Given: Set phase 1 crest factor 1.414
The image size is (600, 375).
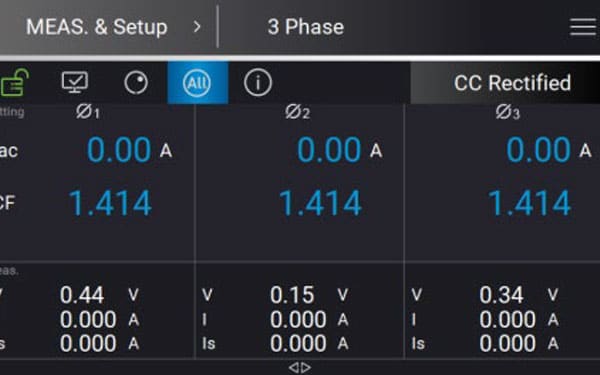Looking at the screenshot, I should pyautogui.click(x=111, y=203).
